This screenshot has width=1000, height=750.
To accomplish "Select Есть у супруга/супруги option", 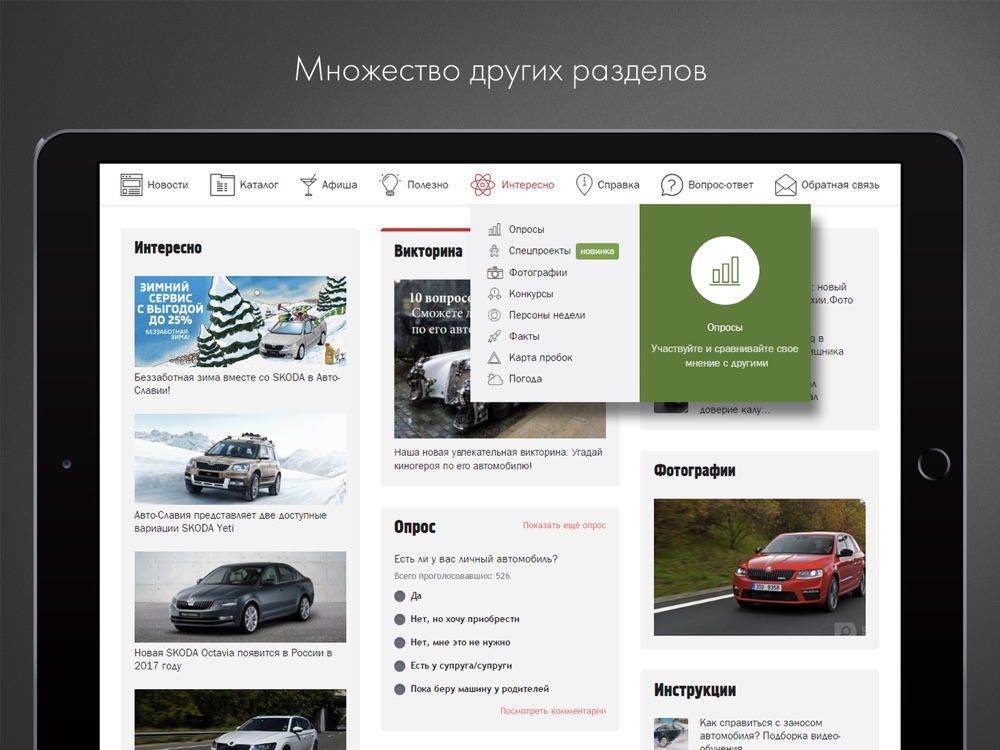I will tap(400, 666).
